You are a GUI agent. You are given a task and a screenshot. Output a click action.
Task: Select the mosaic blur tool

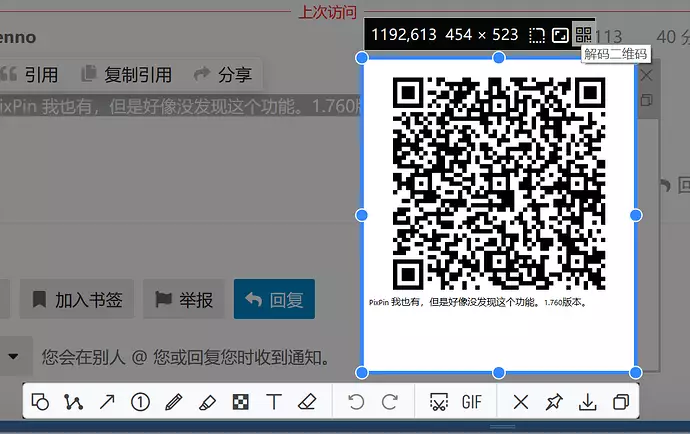point(241,401)
